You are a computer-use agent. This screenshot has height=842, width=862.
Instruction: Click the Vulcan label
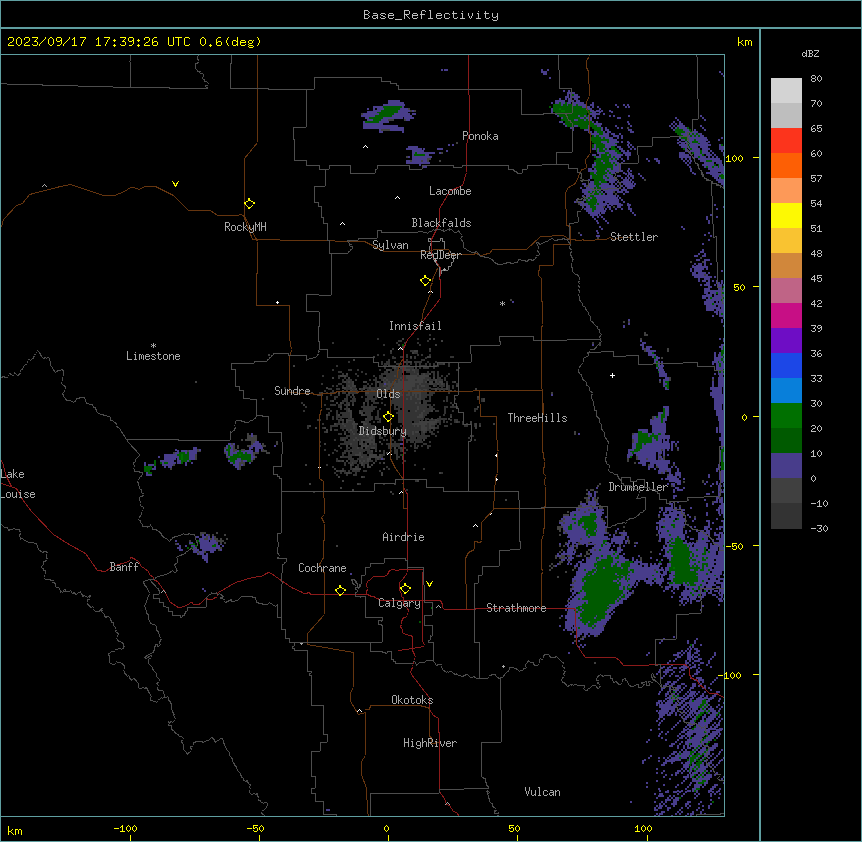coord(542,792)
